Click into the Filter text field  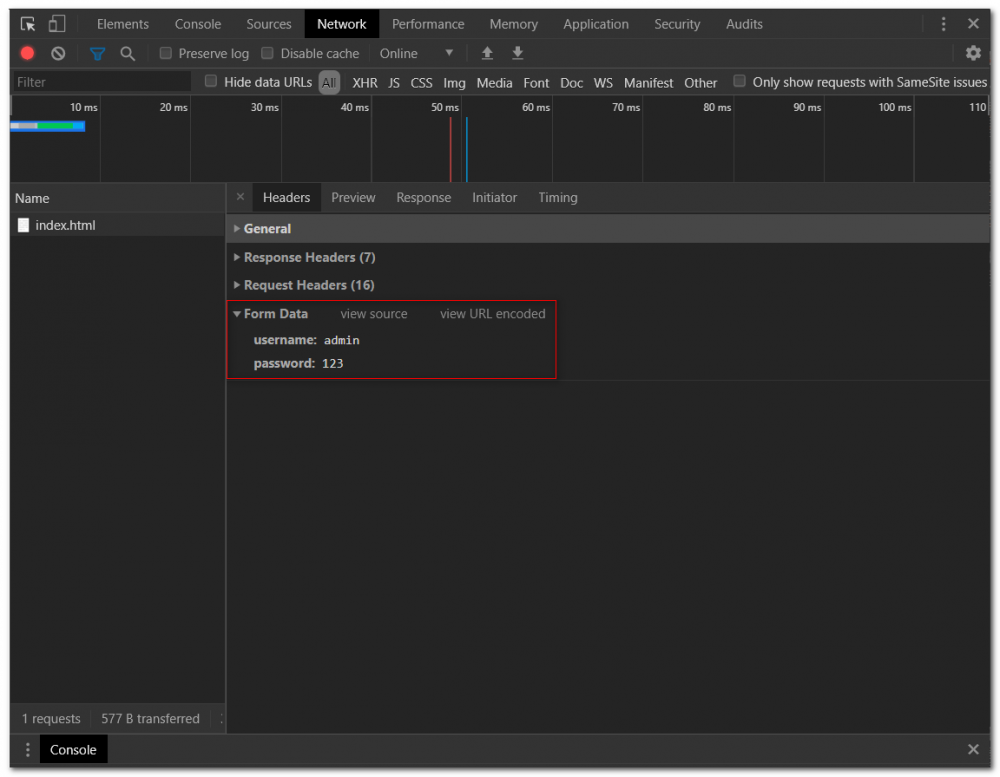(100, 82)
